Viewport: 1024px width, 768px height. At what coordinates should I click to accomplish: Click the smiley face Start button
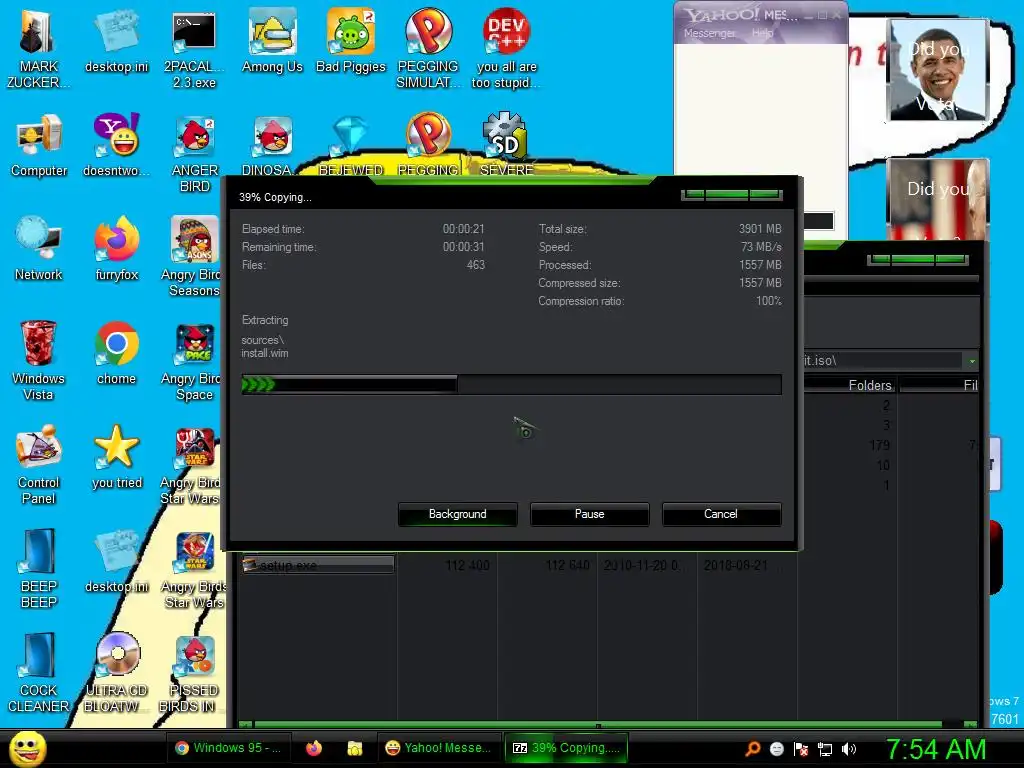coord(27,748)
